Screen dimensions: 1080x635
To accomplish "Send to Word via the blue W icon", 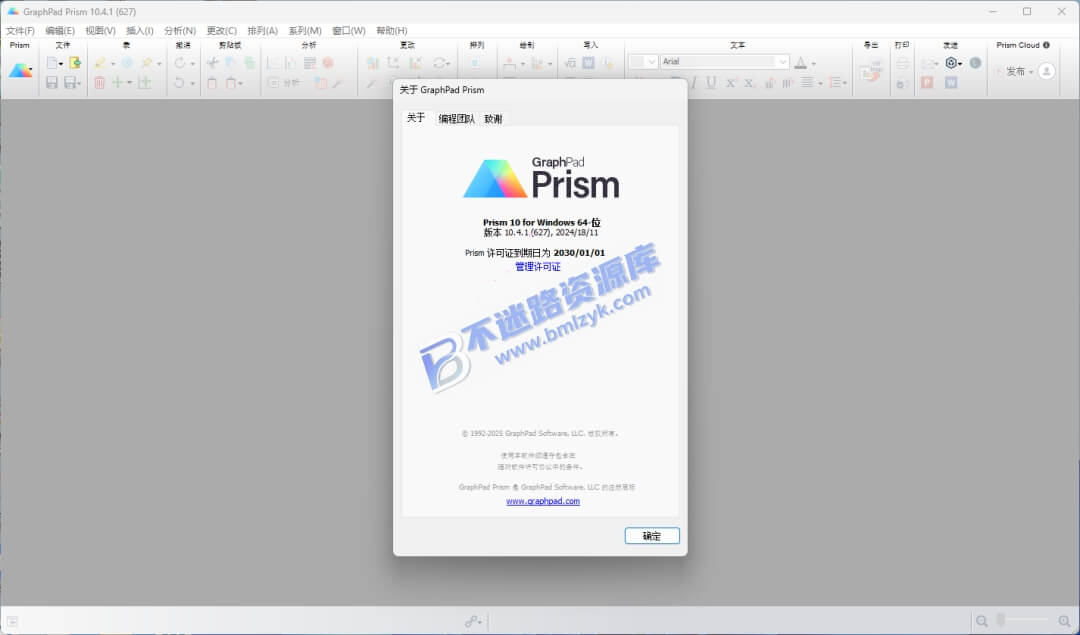I will [951, 83].
